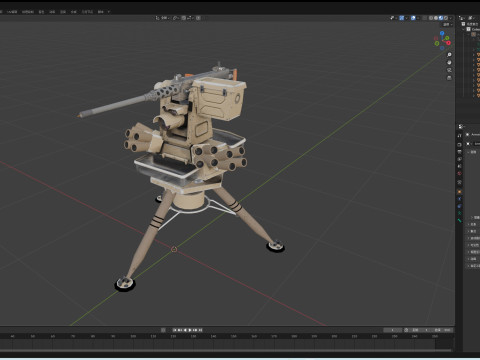Open the orange Object properties tab

(460, 192)
